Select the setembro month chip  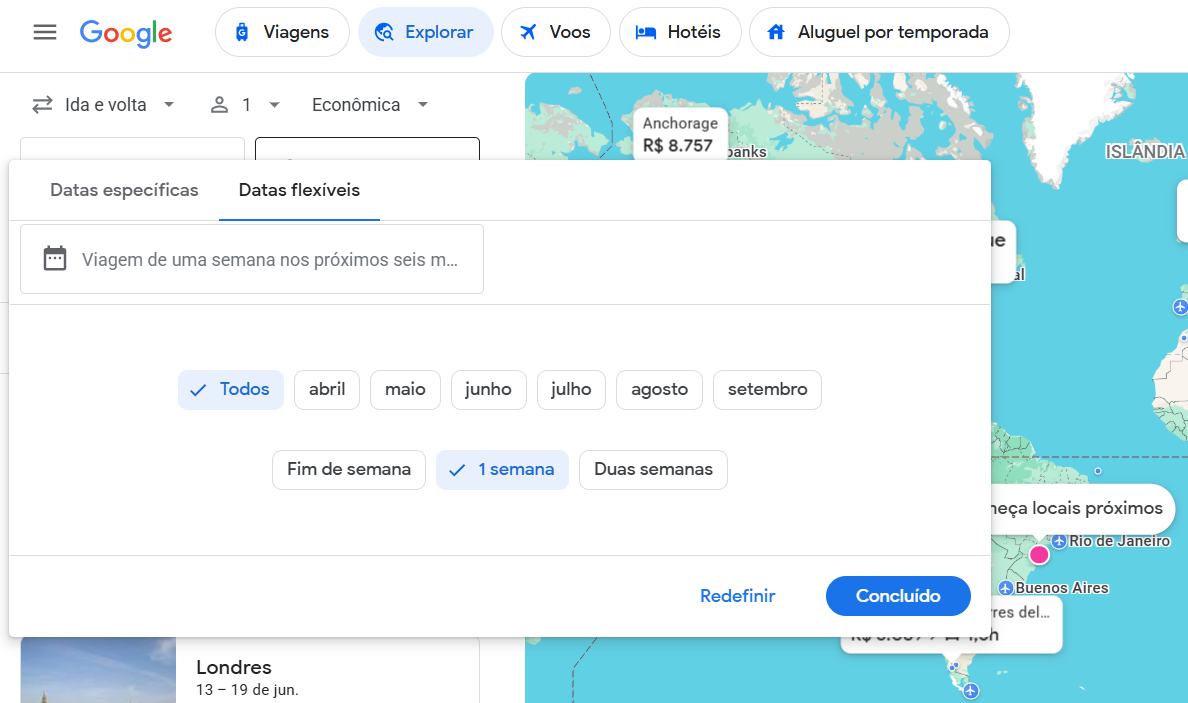(768, 389)
